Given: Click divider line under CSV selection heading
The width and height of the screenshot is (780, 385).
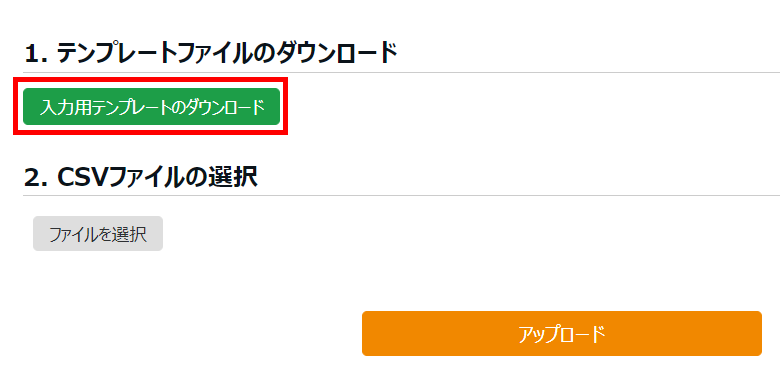Looking at the screenshot, I should [401, 195].
